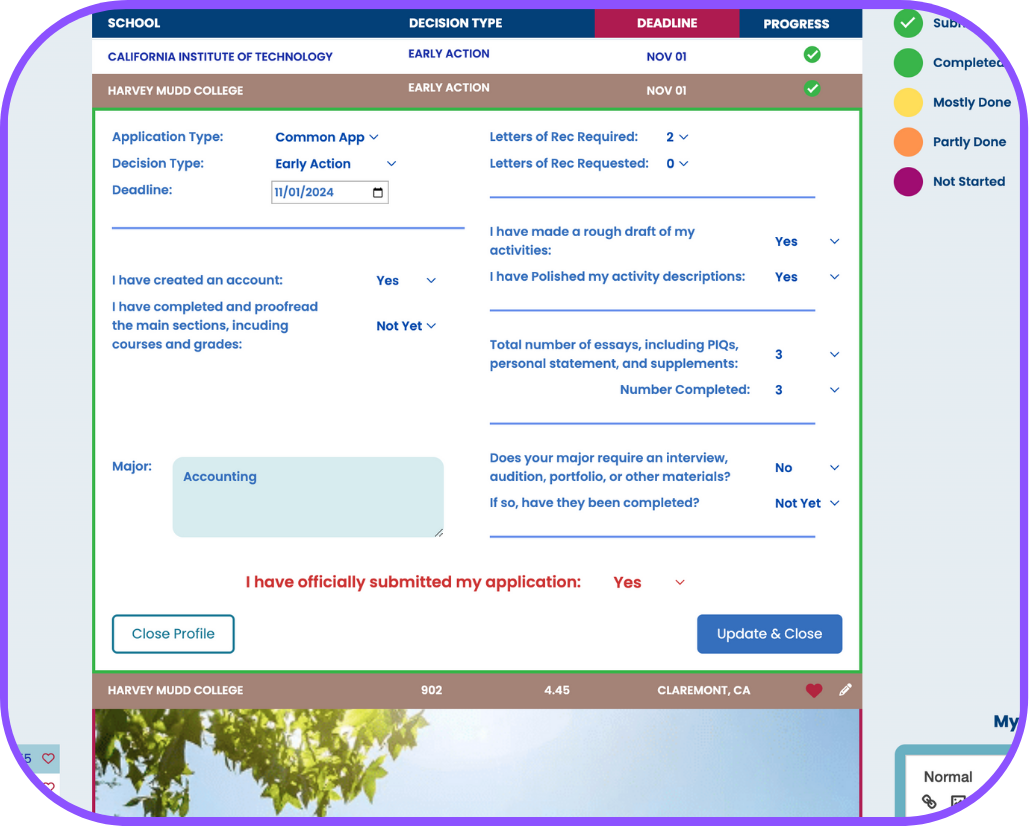Viewport: 1031px width, 828px height.
Task: Click Harvey Mudd College title in lower bar
Action: [175, 691]
